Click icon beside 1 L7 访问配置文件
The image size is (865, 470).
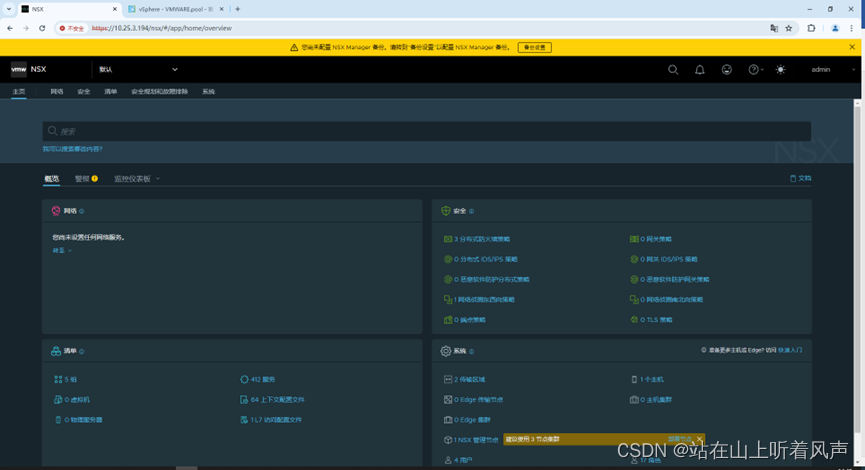coord(244,420)
